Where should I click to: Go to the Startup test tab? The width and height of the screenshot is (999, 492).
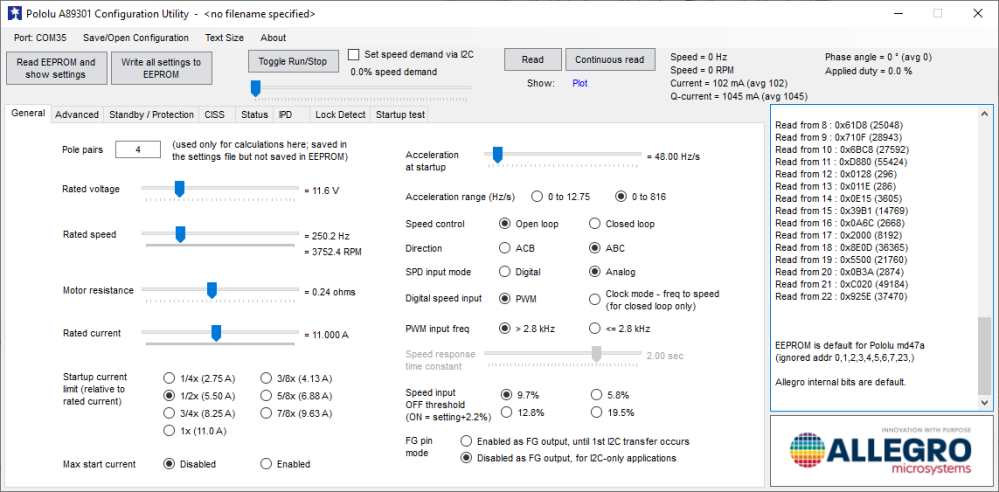coord(400,115)
